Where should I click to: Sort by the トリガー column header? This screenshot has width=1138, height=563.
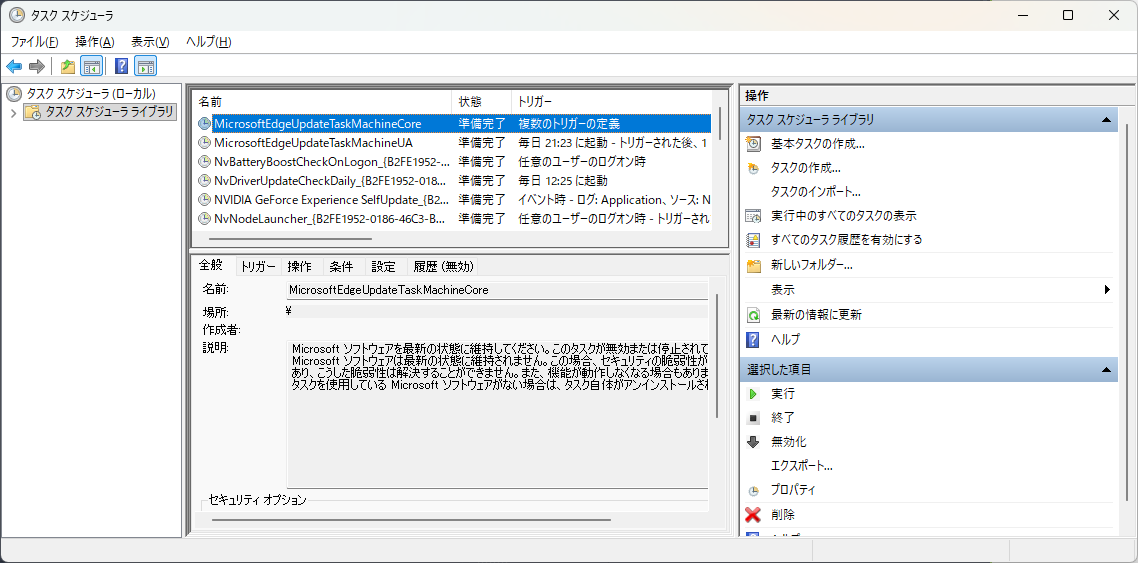(611, 102)
